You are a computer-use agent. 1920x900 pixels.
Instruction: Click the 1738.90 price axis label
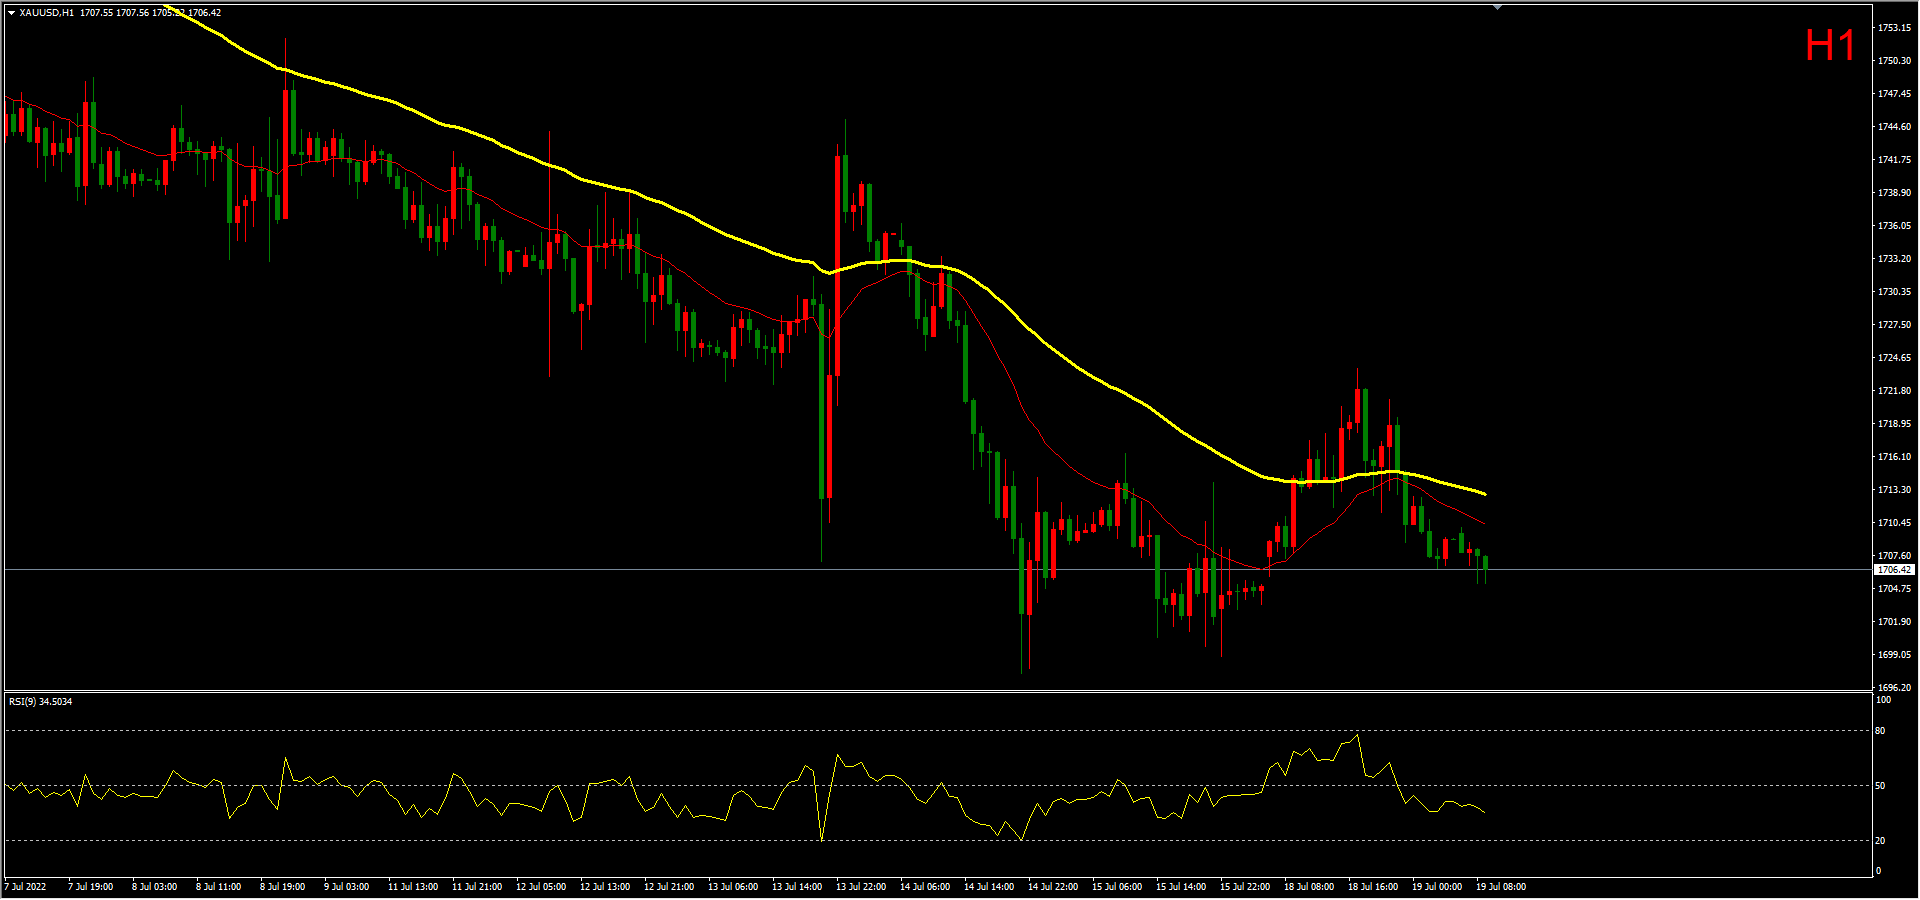pos(1894,193)
